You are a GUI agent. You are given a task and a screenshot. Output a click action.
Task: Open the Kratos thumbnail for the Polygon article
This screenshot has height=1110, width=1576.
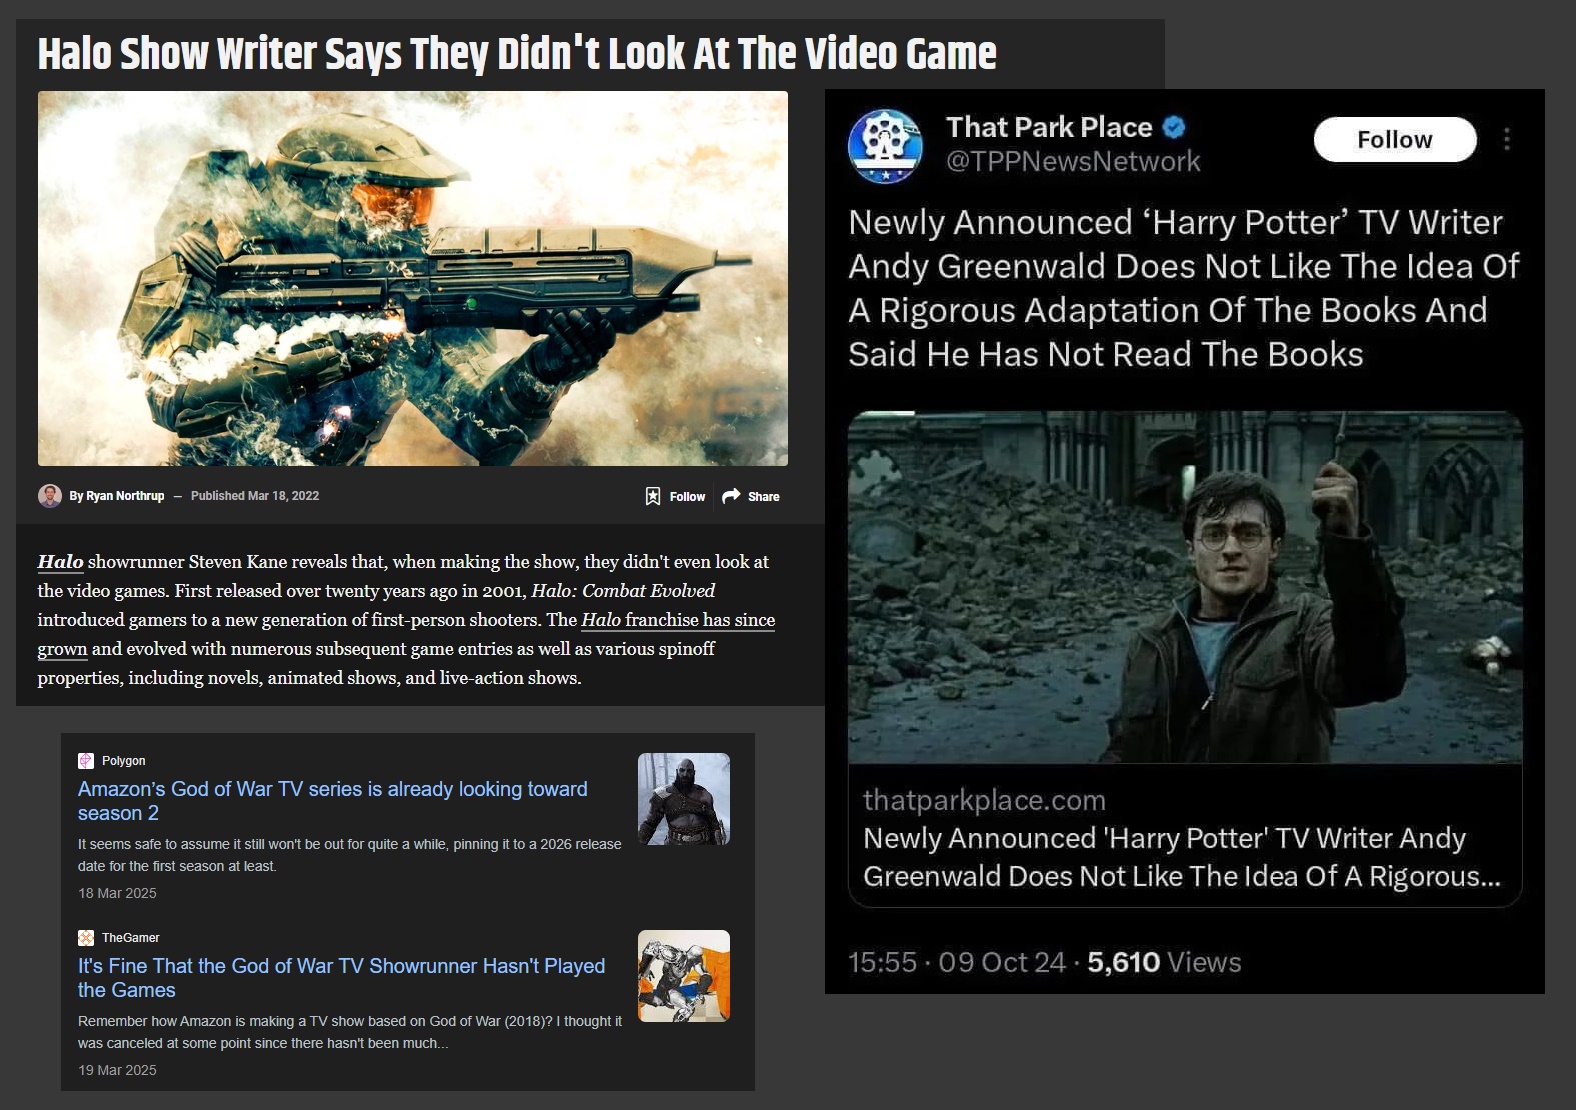point(684,799)
